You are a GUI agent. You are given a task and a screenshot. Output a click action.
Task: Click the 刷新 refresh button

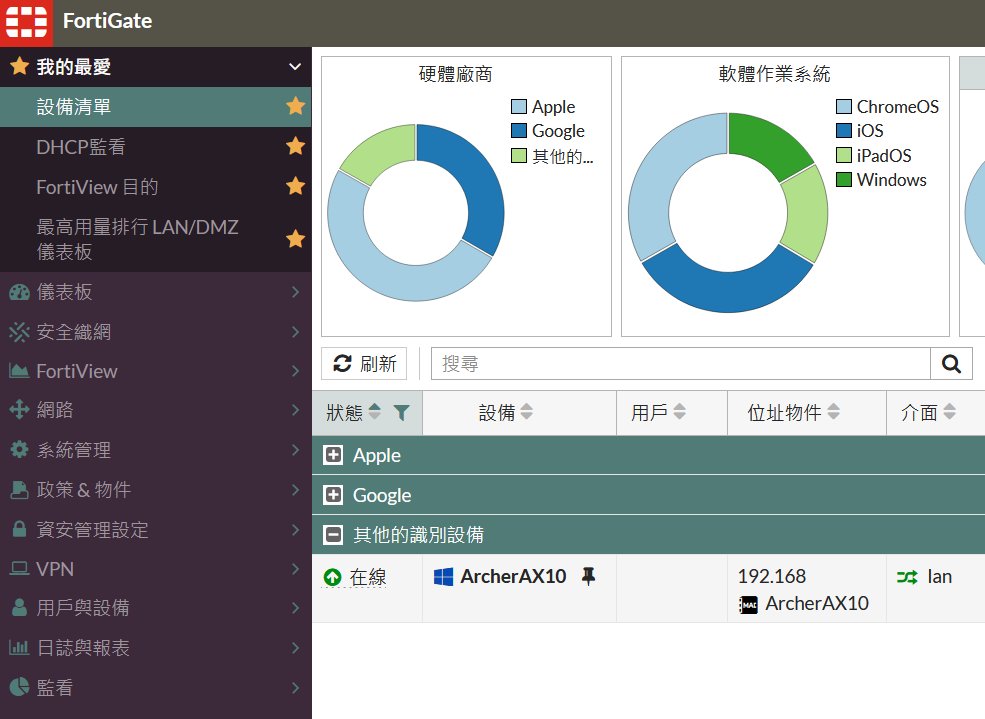(364, 364)
